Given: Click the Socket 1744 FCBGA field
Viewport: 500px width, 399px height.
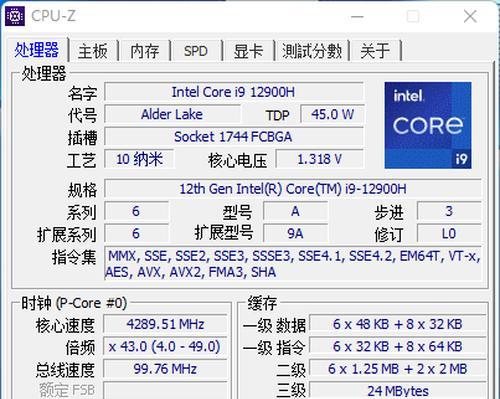Looking at the screenshot, I should pyautogui.click(x=234, y=137).
